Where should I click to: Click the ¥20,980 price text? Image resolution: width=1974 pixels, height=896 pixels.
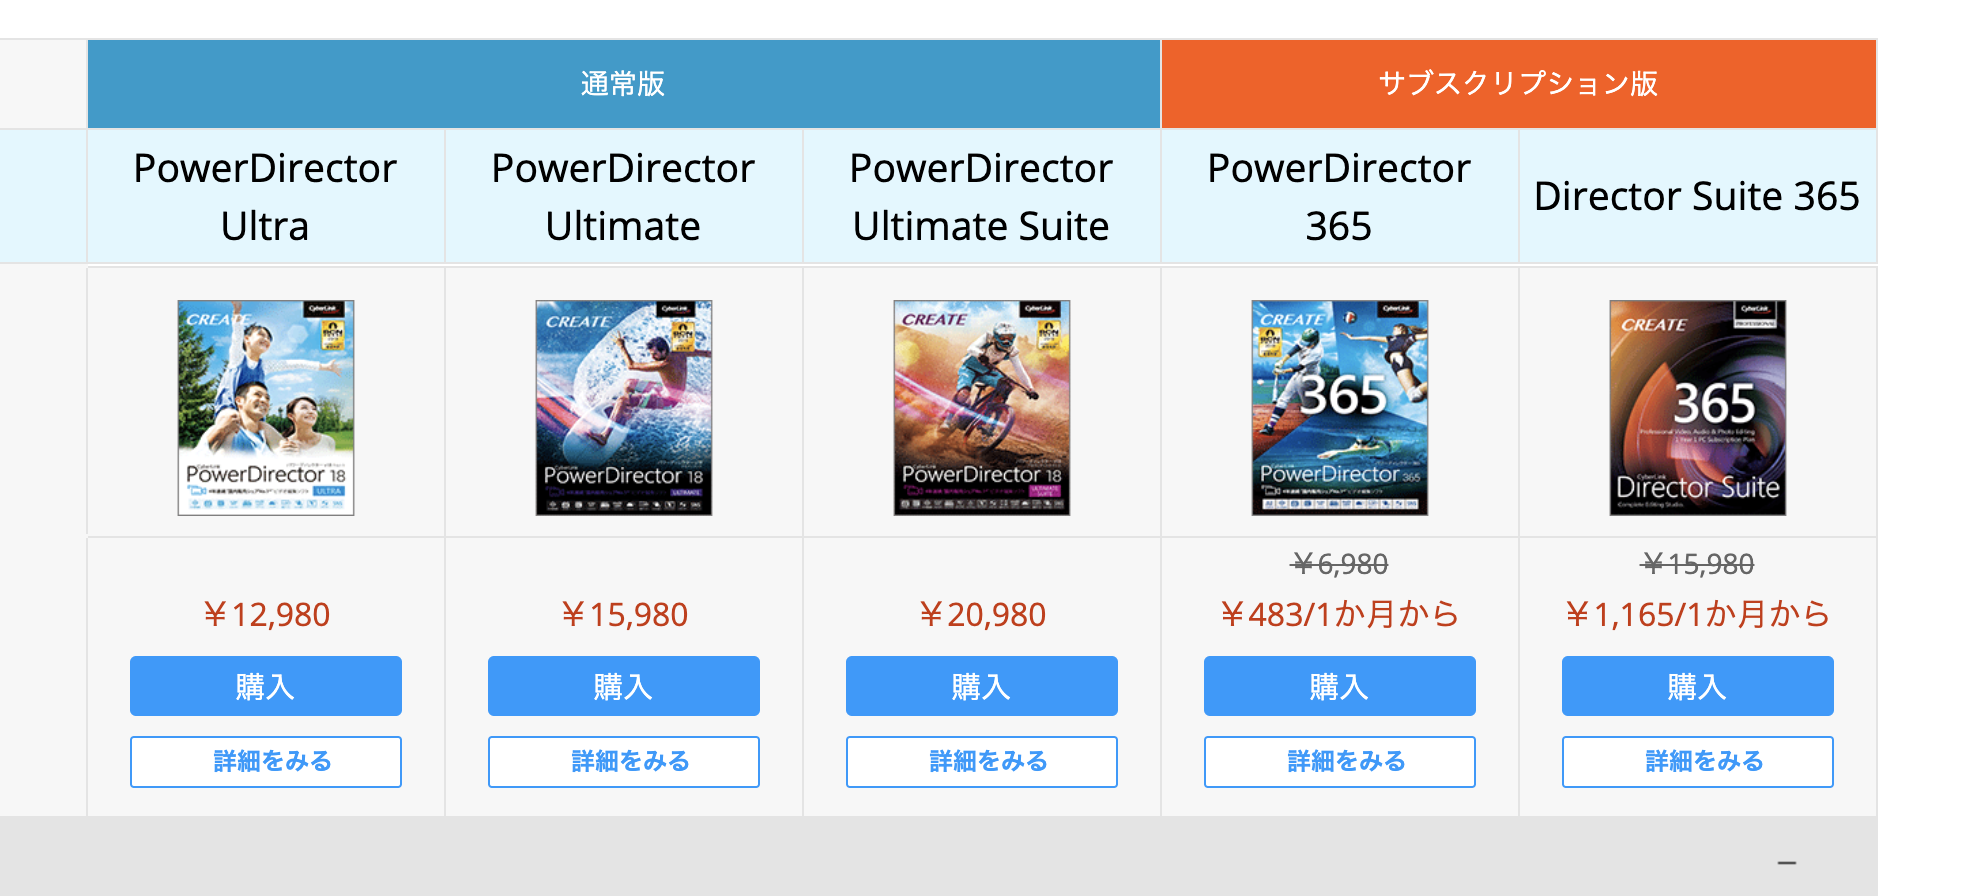click(982, 614)
